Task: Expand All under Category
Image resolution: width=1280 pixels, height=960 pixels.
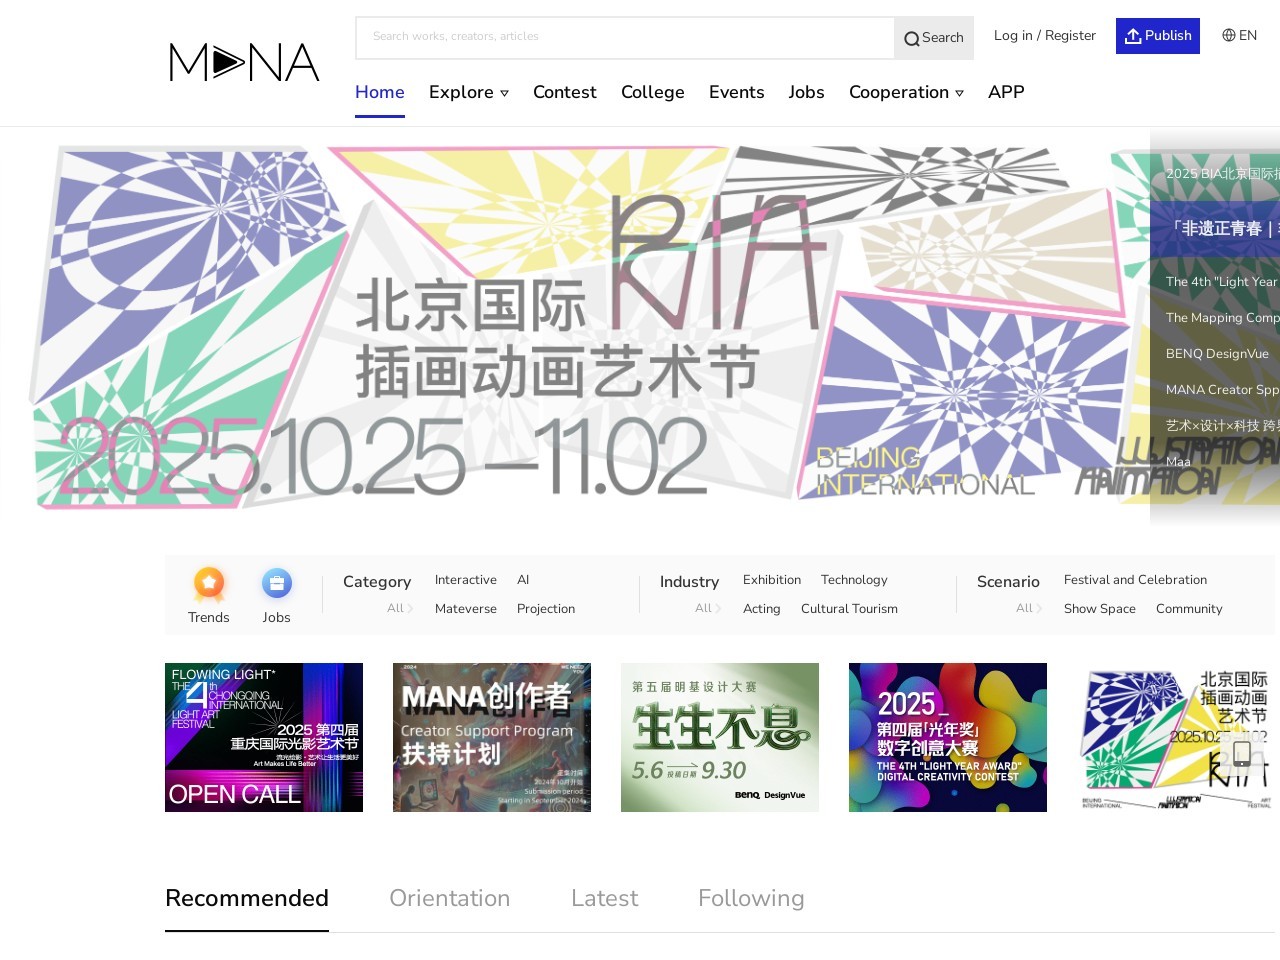Action: [399, 608]
